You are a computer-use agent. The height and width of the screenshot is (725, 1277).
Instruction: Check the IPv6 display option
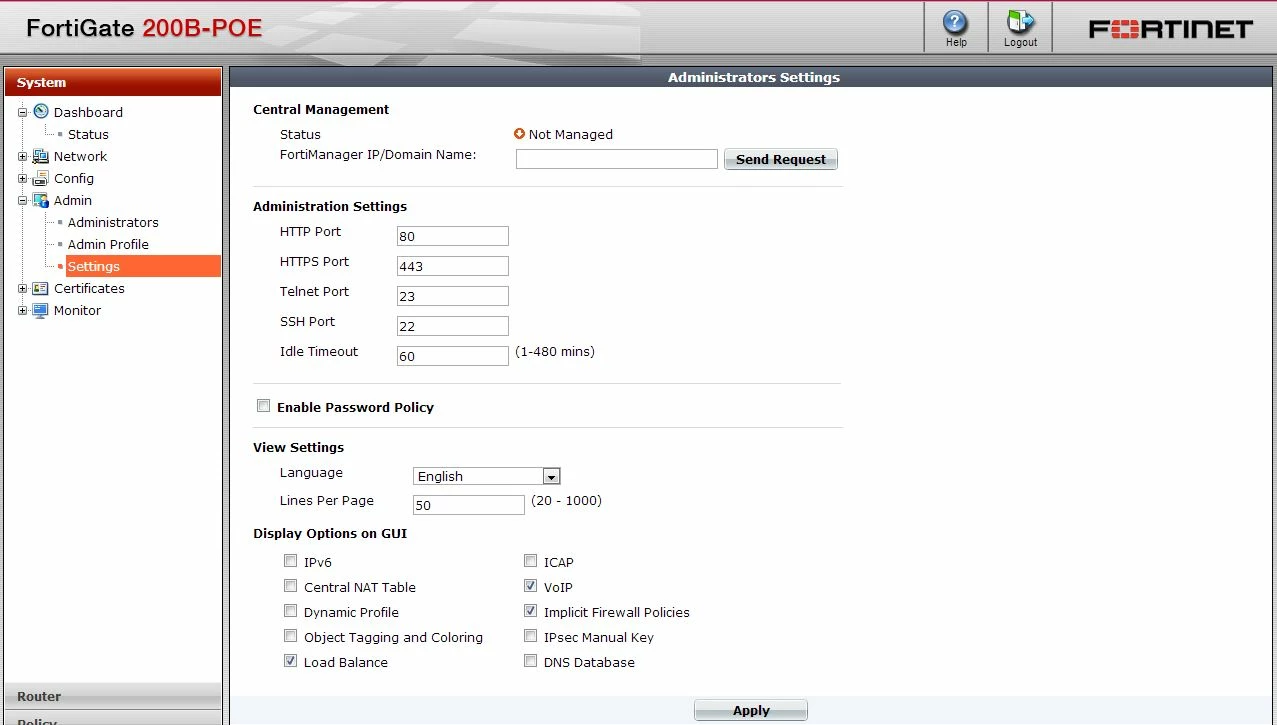point(291,561)
